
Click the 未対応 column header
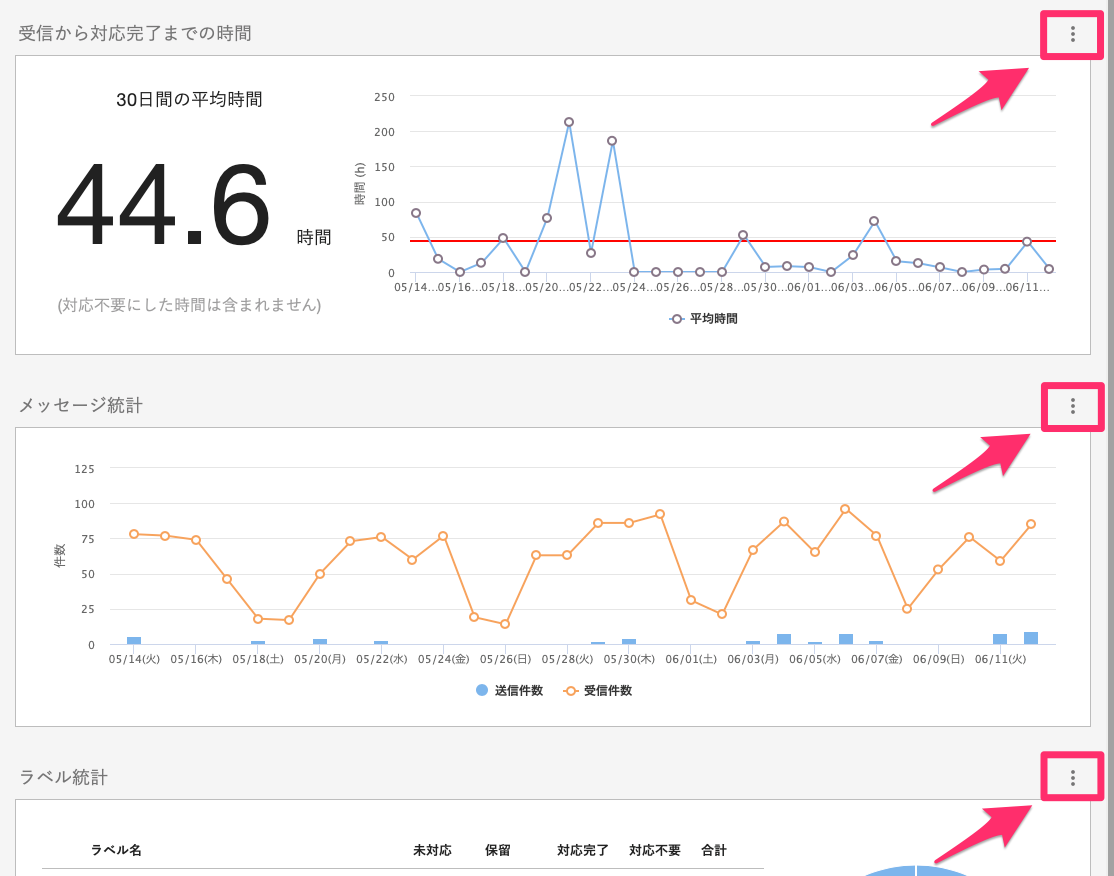[432, 850]
